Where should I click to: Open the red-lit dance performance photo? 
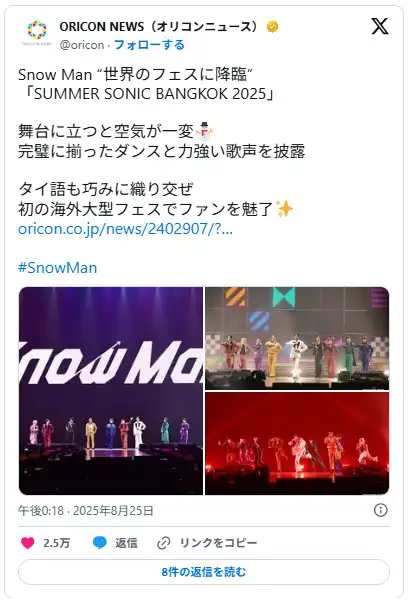point(297,443)
